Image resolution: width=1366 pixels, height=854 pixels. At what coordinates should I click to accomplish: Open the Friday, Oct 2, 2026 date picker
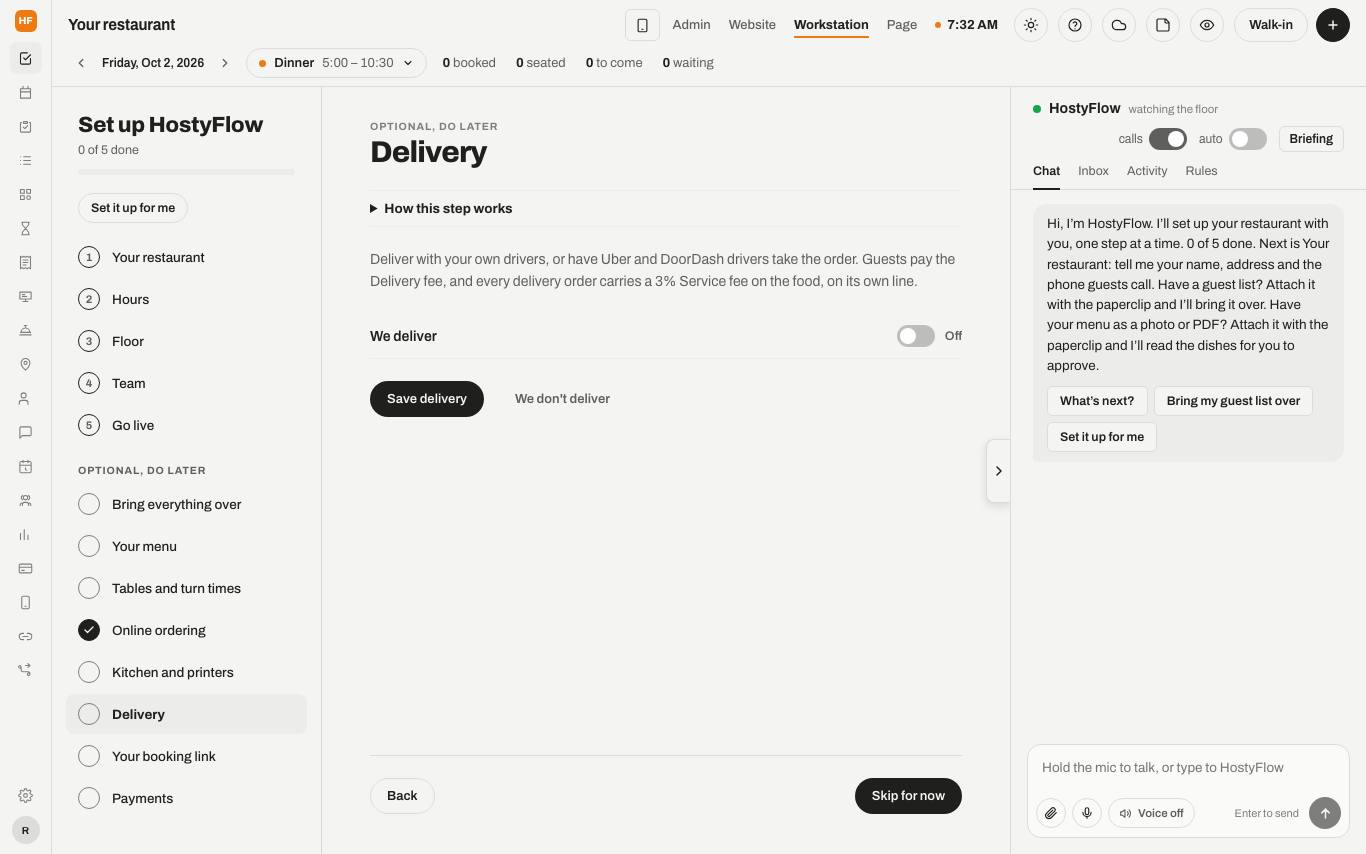(153, 63)
